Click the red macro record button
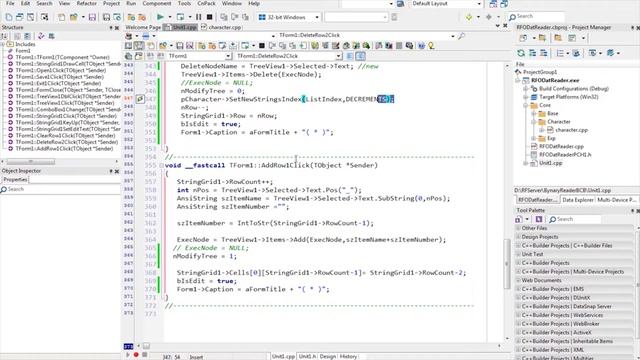This screenshot has height=360, width=640. tap(136, 355)
